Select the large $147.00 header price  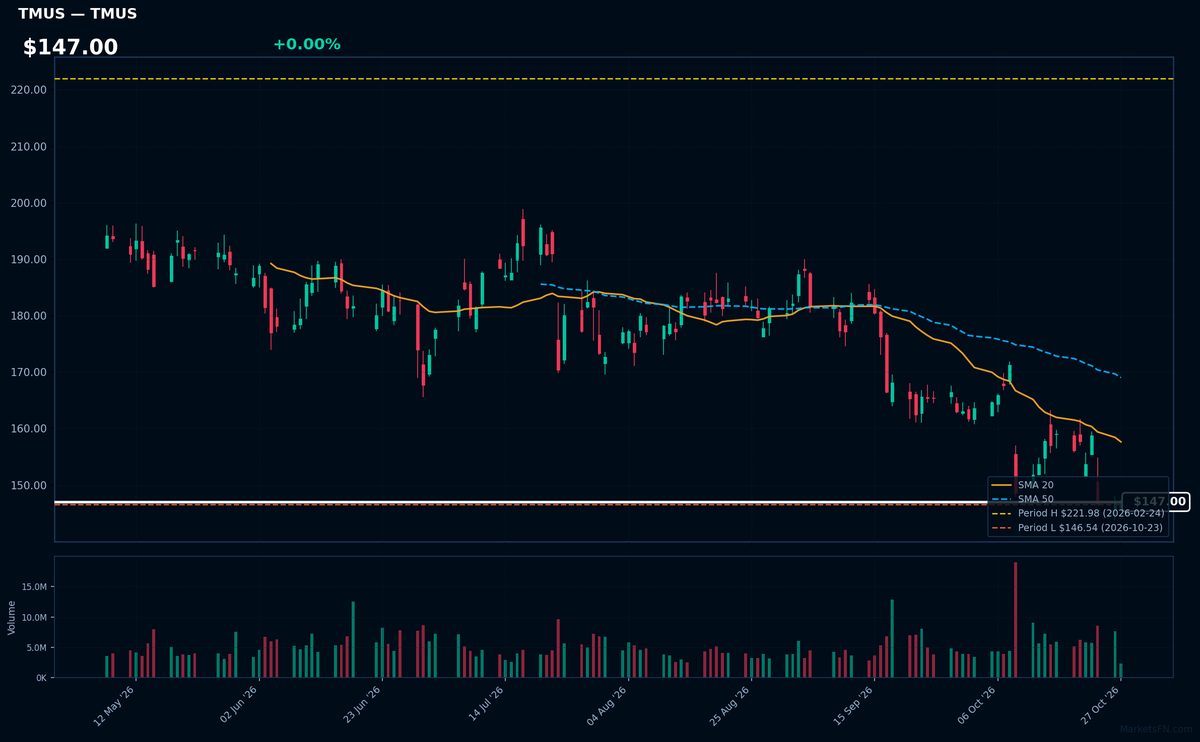point(70,47)
